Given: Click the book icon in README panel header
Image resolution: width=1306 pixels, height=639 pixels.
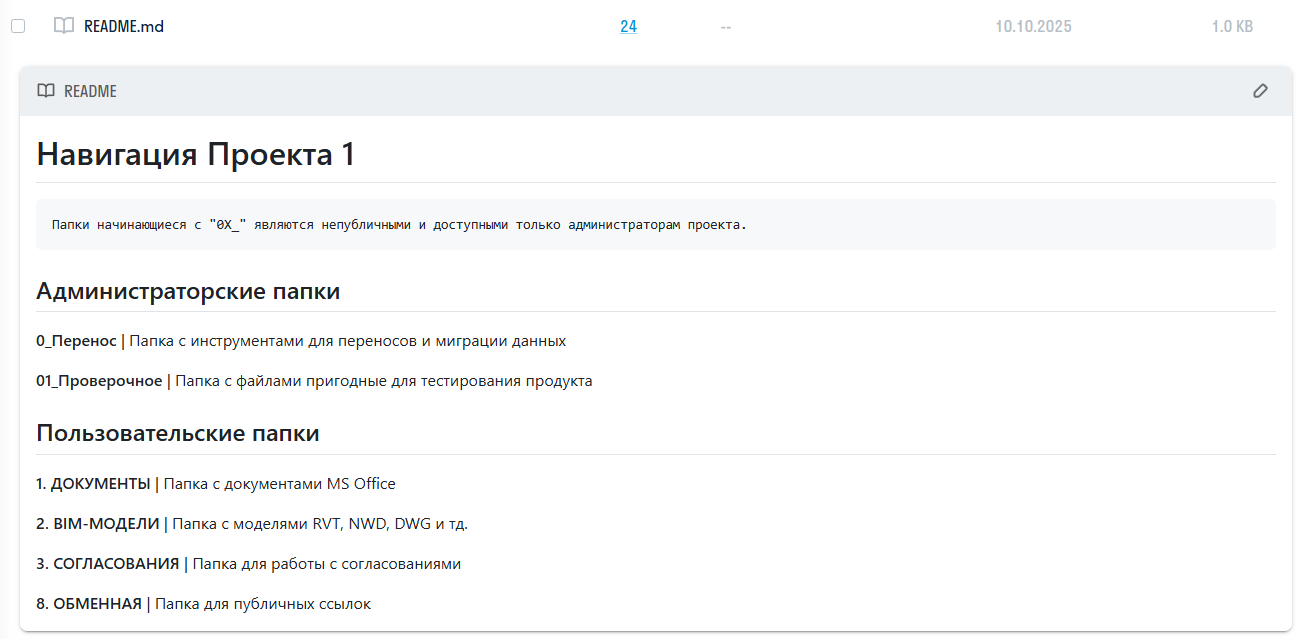Looking at the screenshot, I should 46,91.
